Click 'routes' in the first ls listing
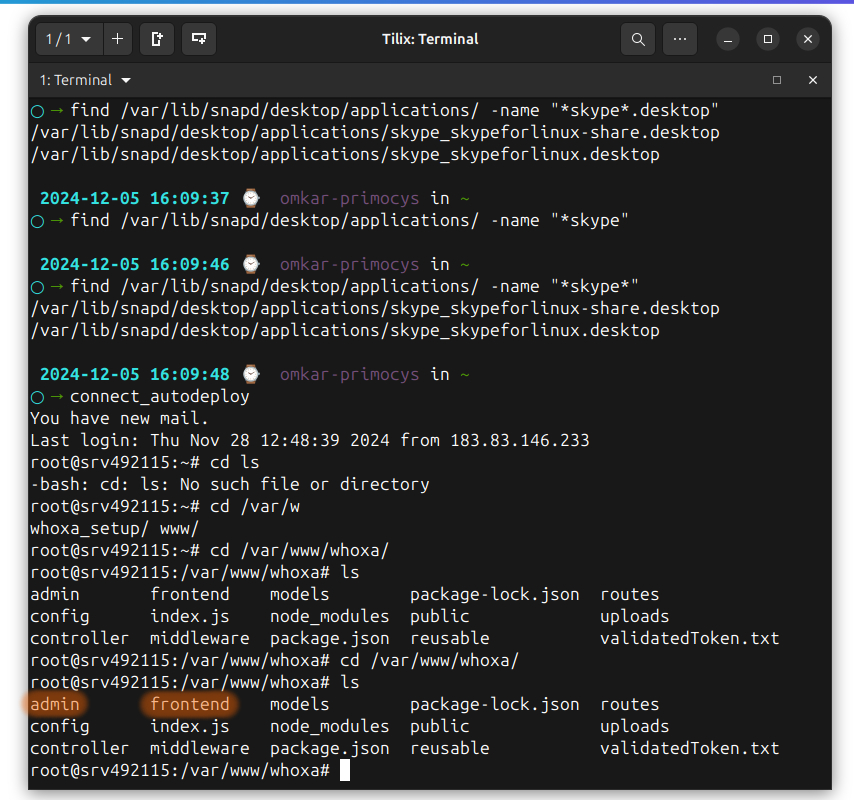The image size is (854, 800). 630,594
